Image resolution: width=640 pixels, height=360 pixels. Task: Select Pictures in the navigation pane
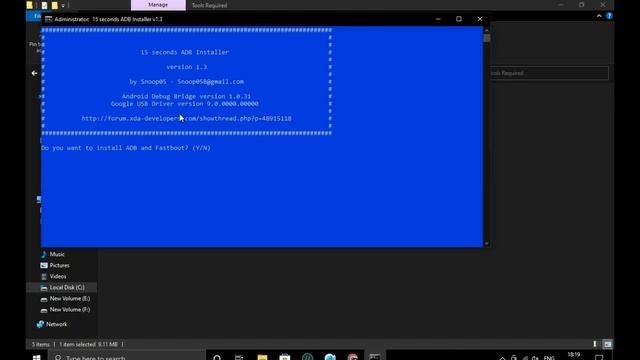tap(59, 265)
